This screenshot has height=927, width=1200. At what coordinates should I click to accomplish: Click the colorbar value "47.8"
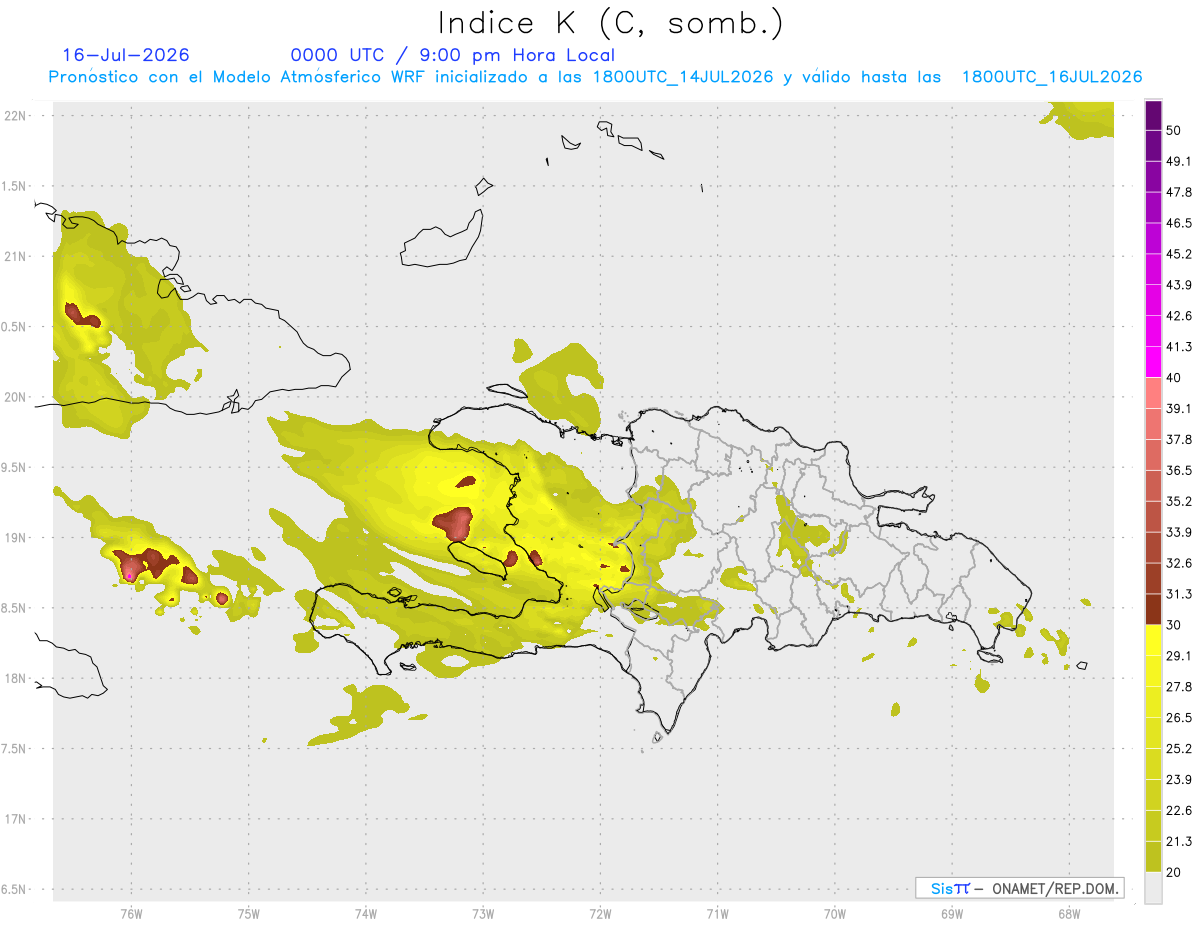pos(1178,192)
